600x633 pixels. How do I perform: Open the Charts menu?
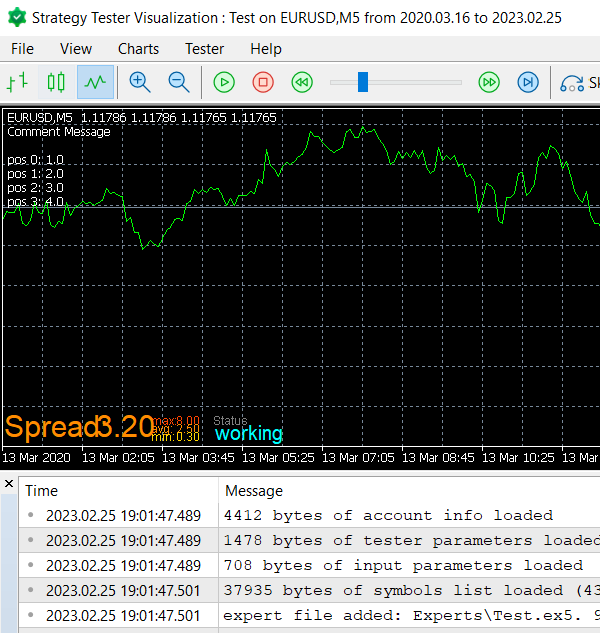[x=138, y=49]
